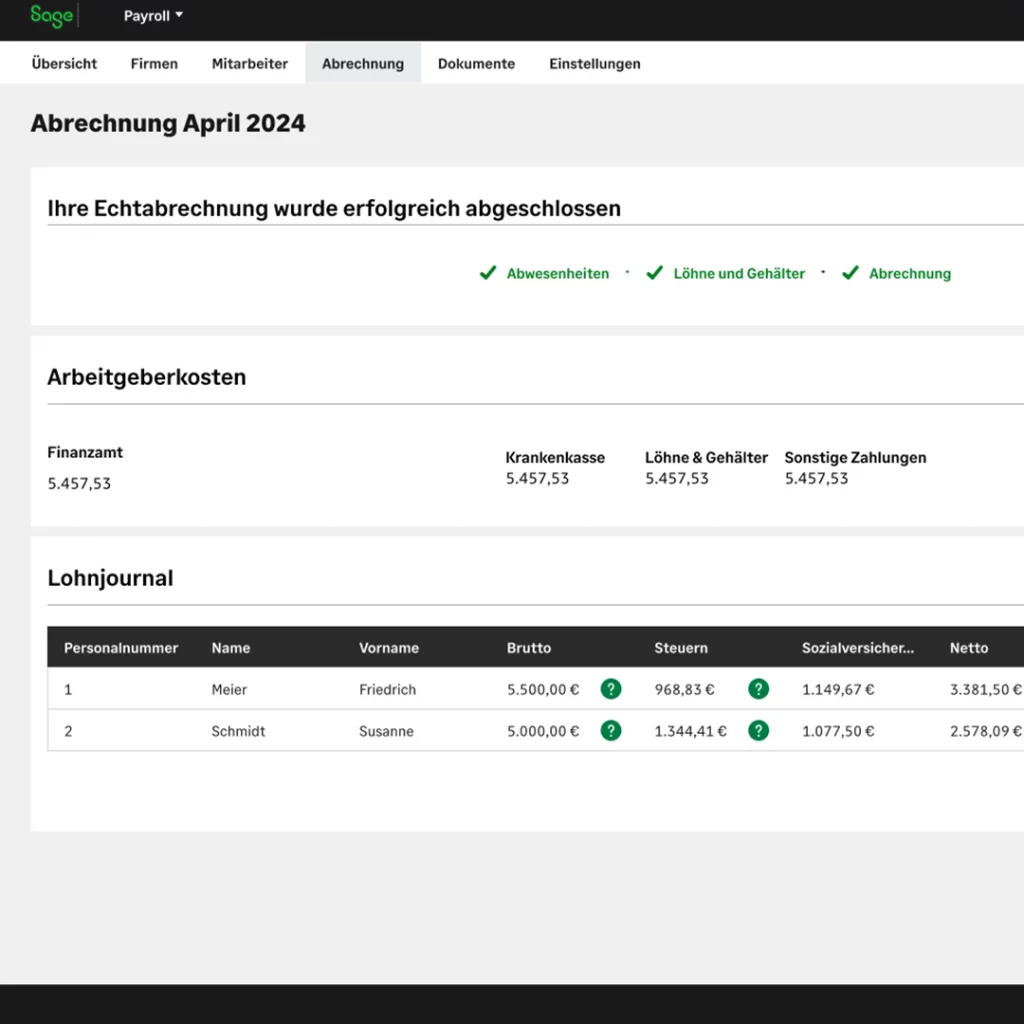
Task: Select the Meier name cell
Action: coord(229,690)
